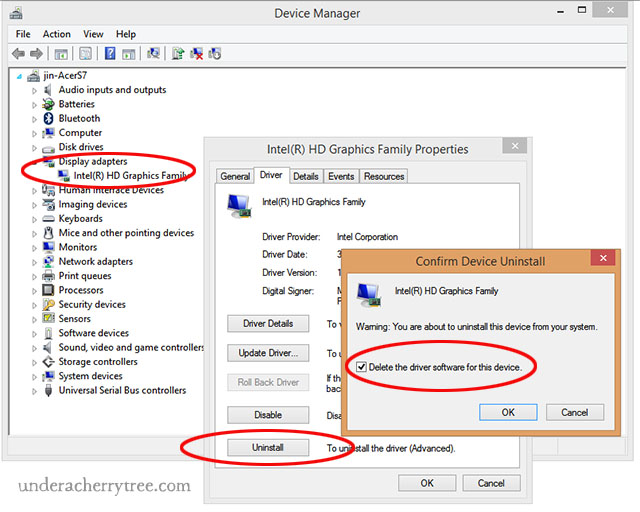This screenshot has width=640, height=512.
Task: Cancel the Confirm Device Uninstall dialog
Action: (x=575, y=412)
